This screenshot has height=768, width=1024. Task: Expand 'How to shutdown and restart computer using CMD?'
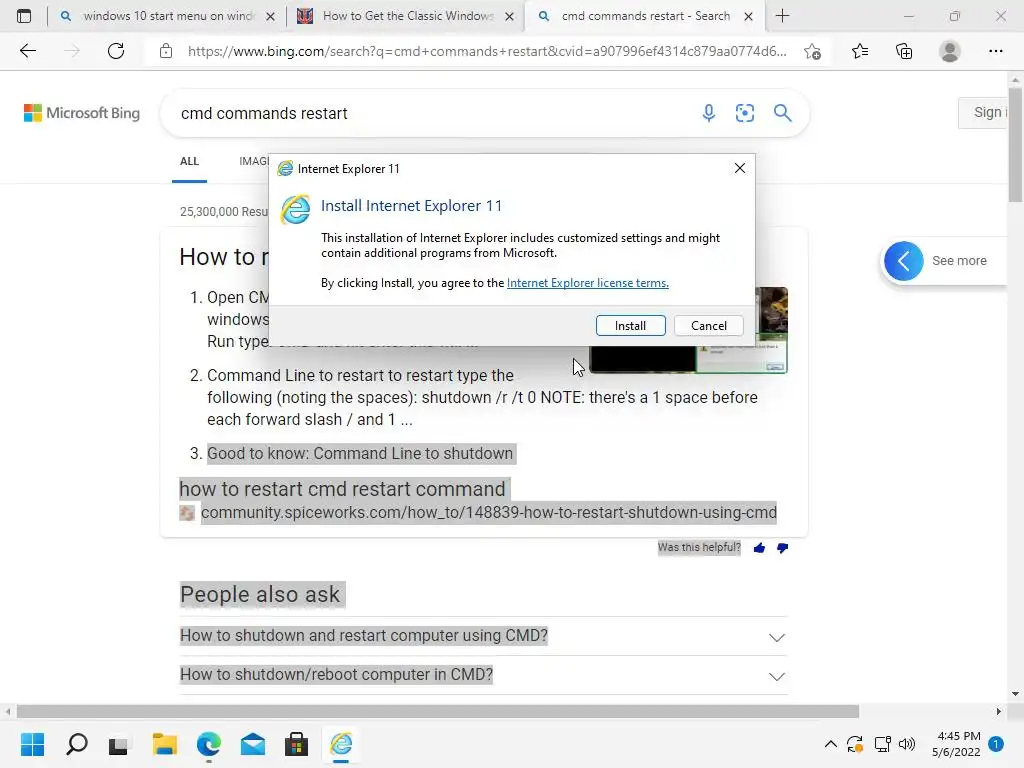[483, 636]
